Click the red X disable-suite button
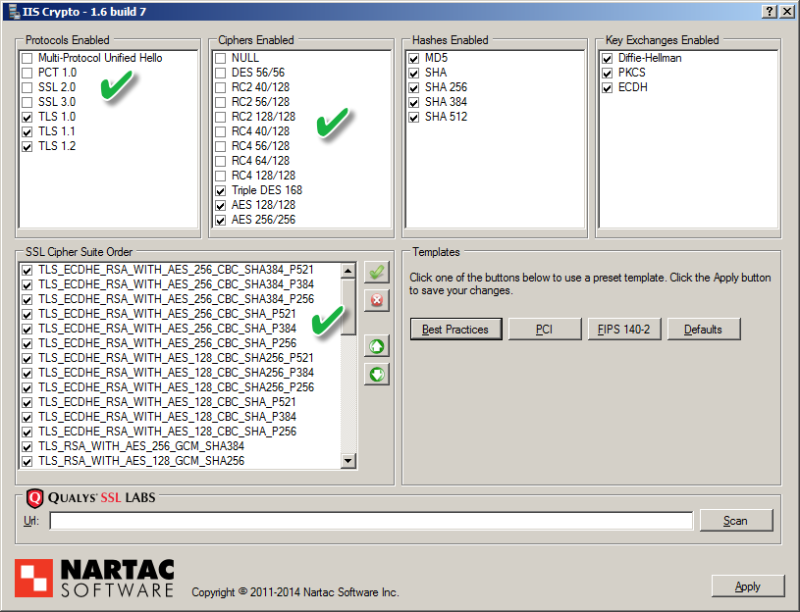Viewport: 800px width, 612px height. point(377,300)
